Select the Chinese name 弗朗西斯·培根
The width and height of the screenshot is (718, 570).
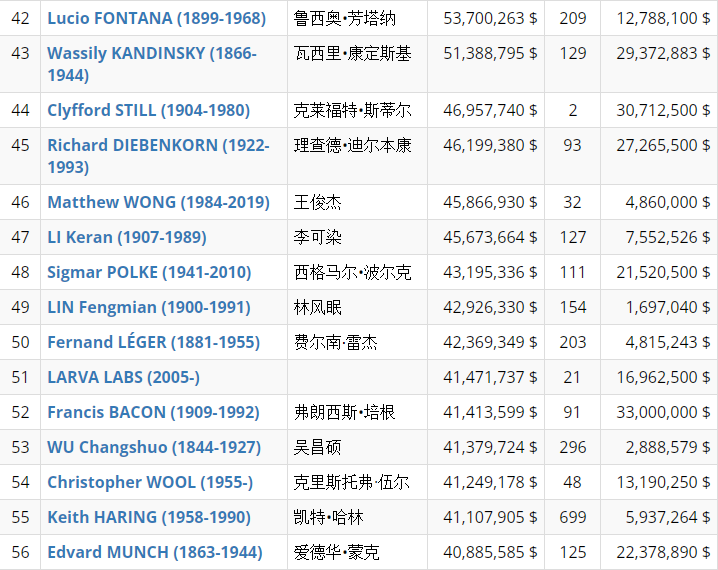(x=344, y=413)
